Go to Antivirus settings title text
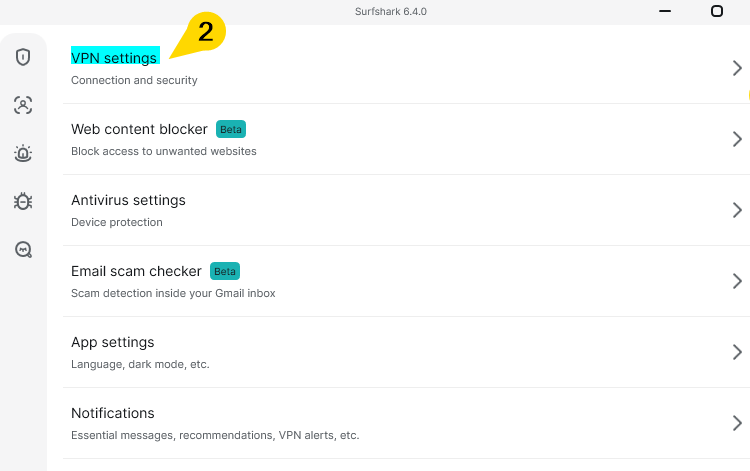This screenshot has width=750, height=471. click(128, 200)
